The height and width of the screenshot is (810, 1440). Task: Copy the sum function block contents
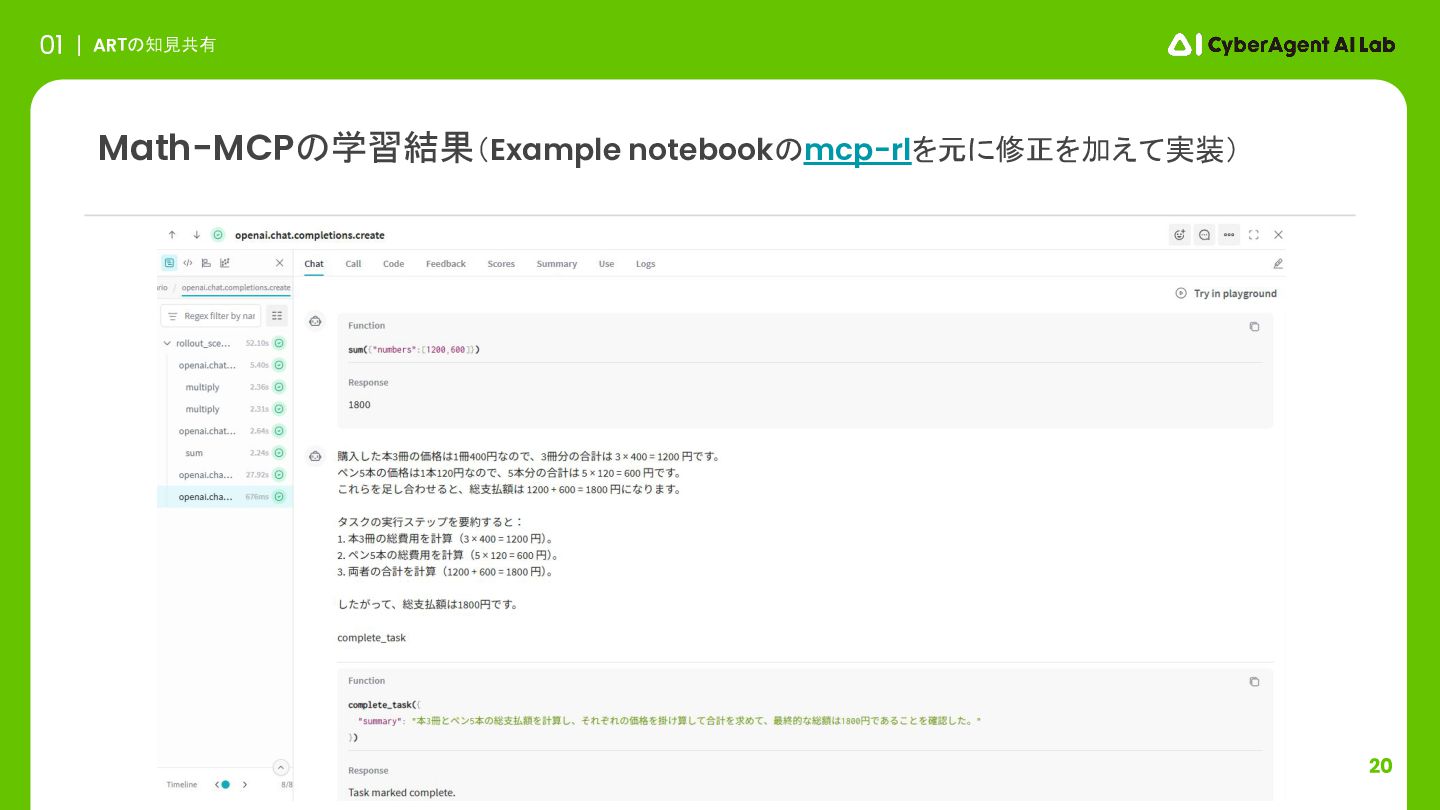click(1254, 327)
